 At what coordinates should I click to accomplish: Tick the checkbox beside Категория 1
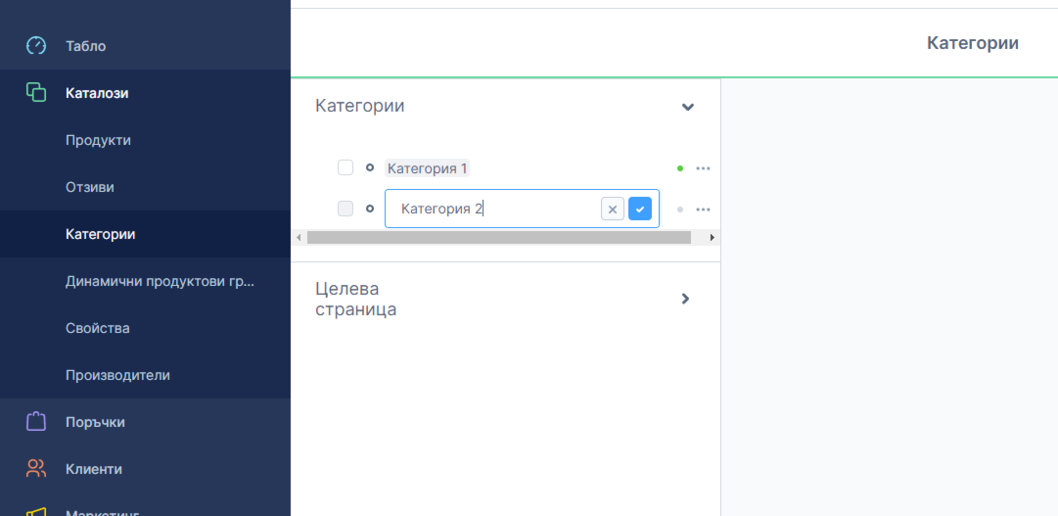click(346, 168)
